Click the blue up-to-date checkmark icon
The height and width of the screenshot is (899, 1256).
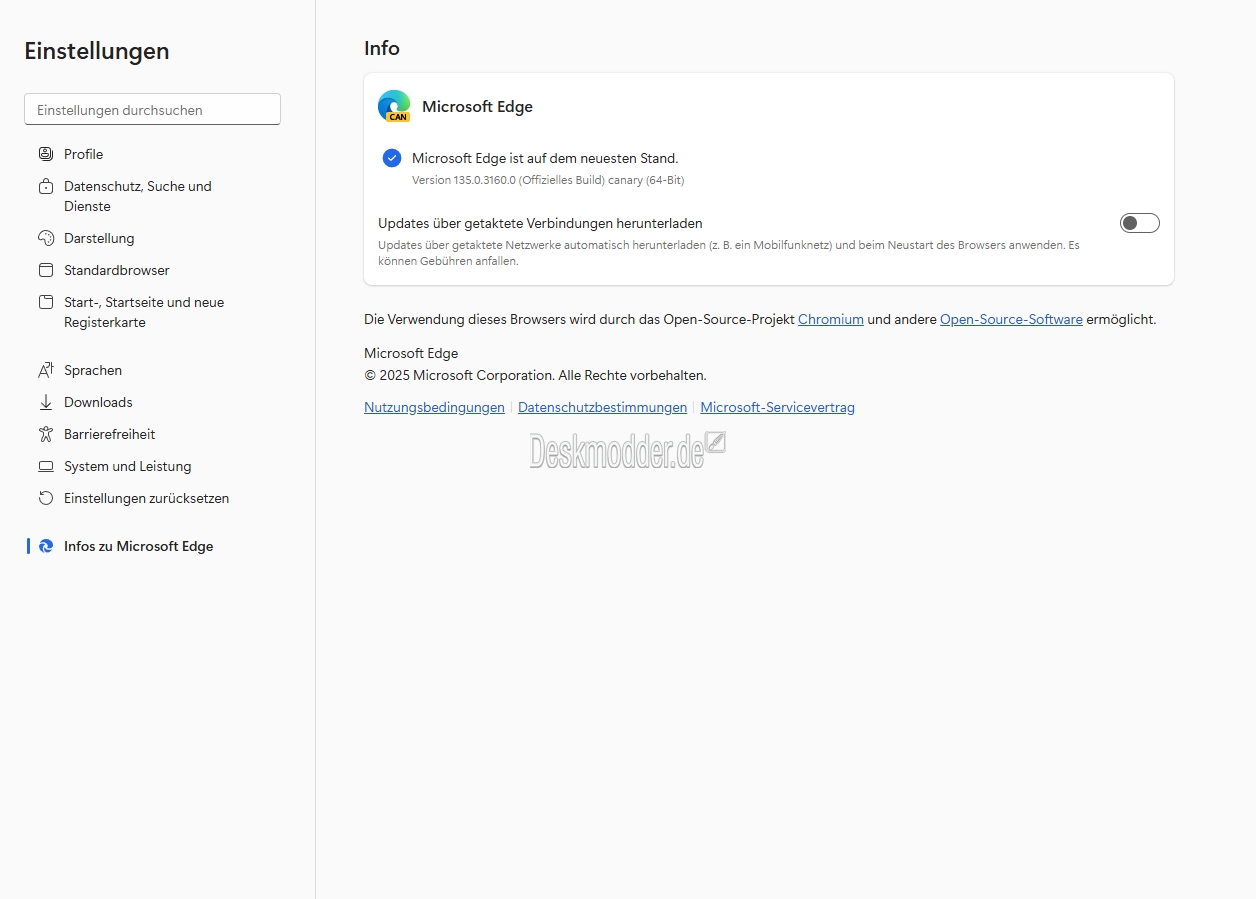pos(392,158)
